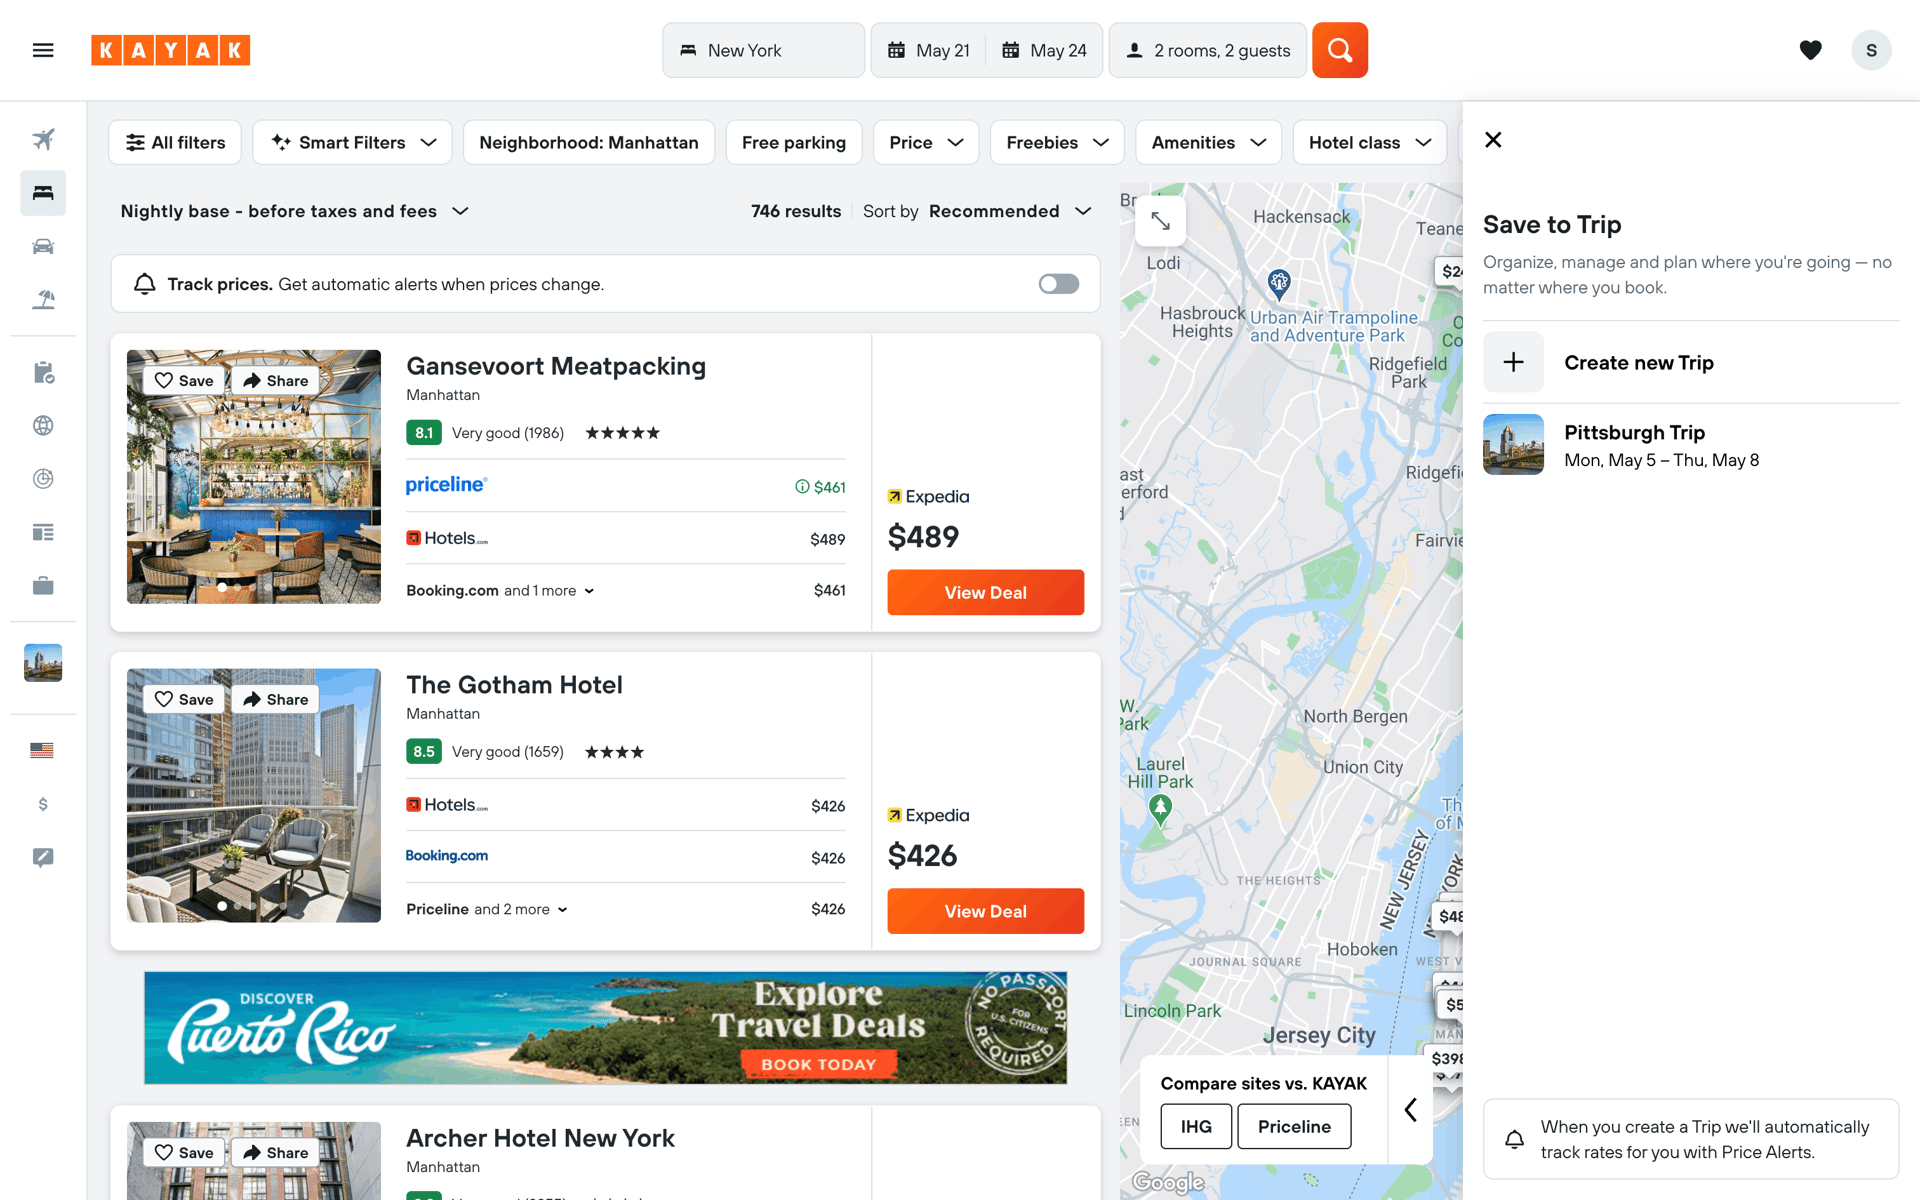Open the S profile avatar
The image size is (1920, 1200).
(1871, 50)
